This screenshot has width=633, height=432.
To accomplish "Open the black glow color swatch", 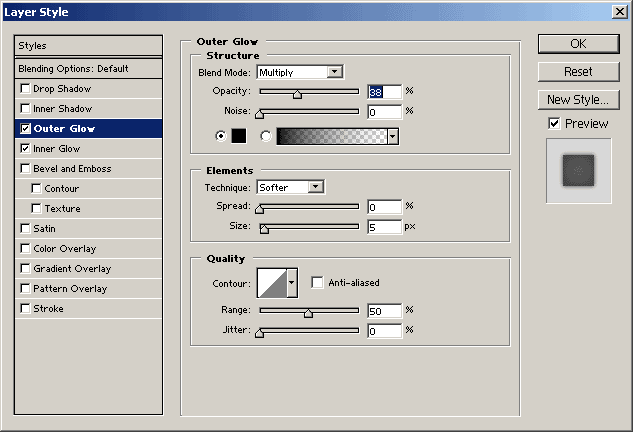I will click(239, 136).
